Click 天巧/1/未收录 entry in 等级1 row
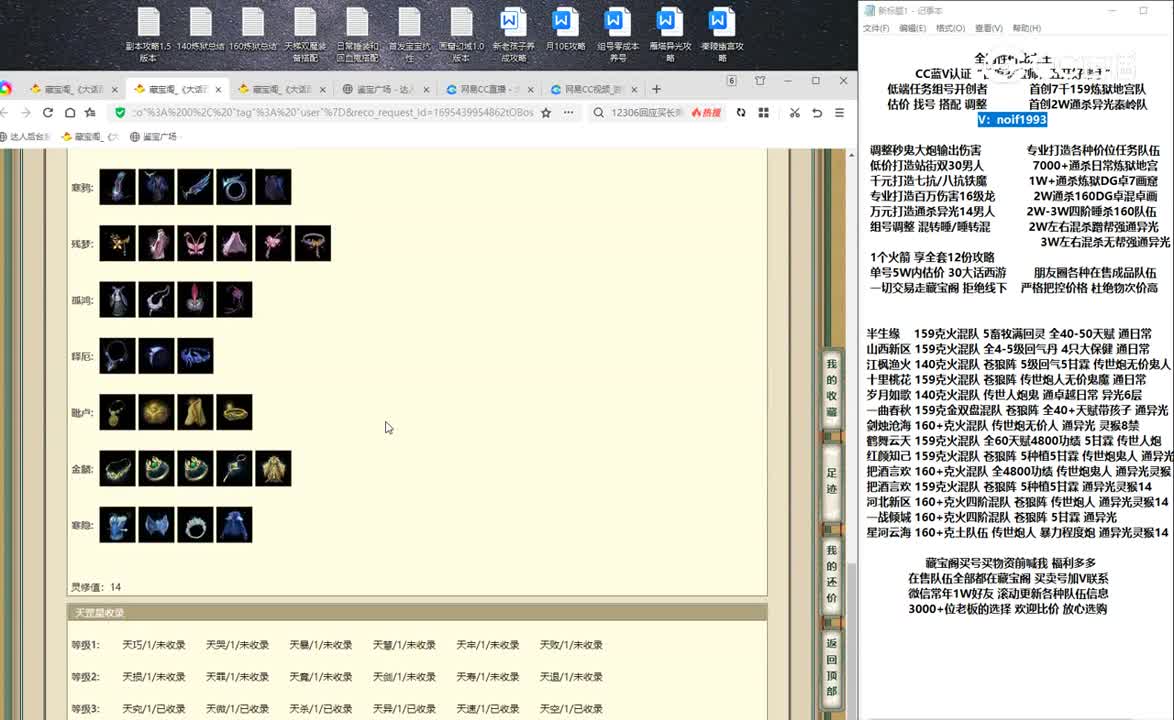1174x720 pixels. tap(153, 644)
